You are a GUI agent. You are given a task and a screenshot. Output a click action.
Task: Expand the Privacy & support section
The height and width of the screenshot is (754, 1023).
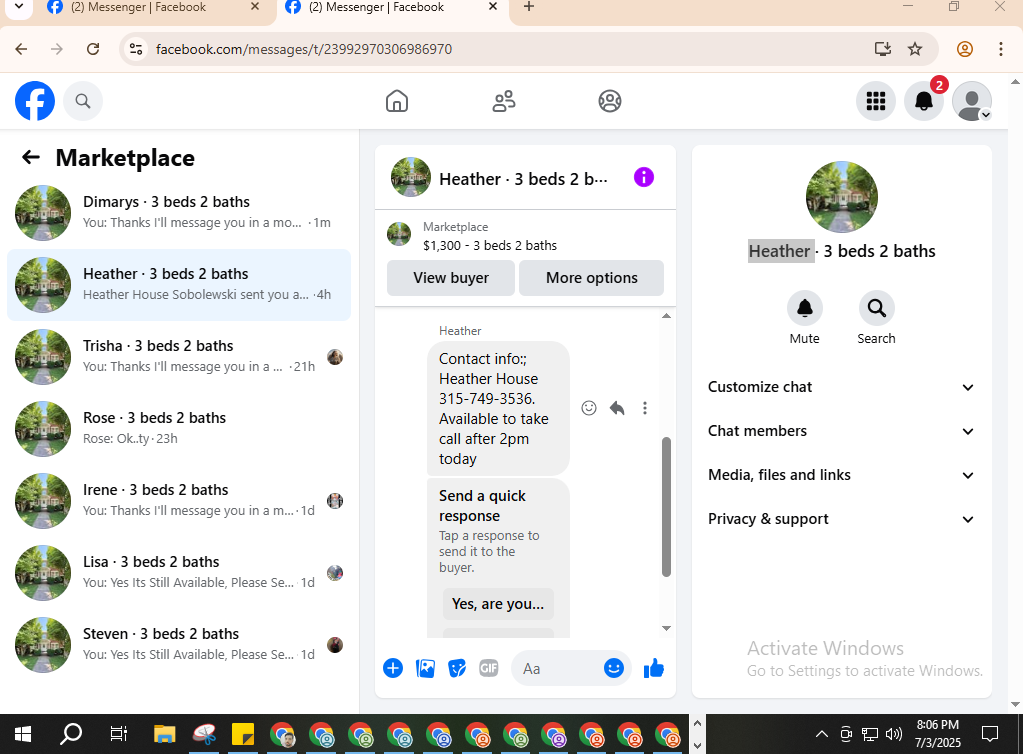coord(842,519)
